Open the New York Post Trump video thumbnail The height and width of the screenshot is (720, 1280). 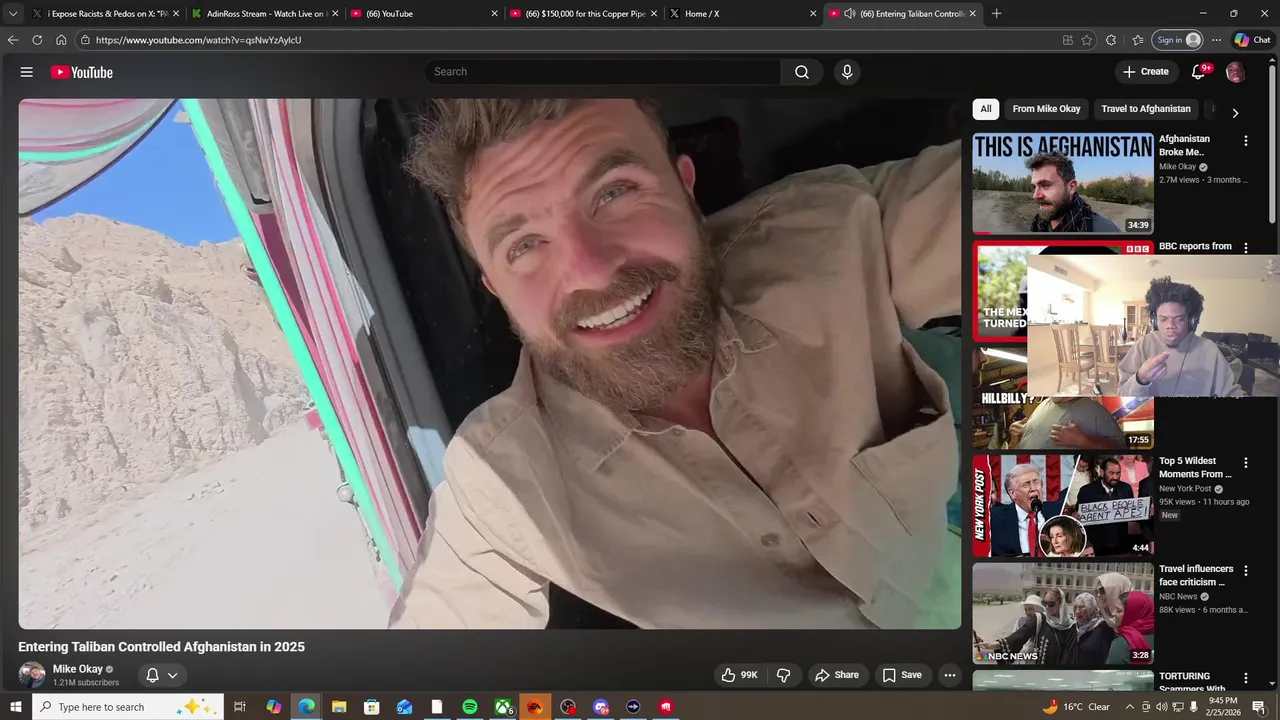click(1063, 506)
